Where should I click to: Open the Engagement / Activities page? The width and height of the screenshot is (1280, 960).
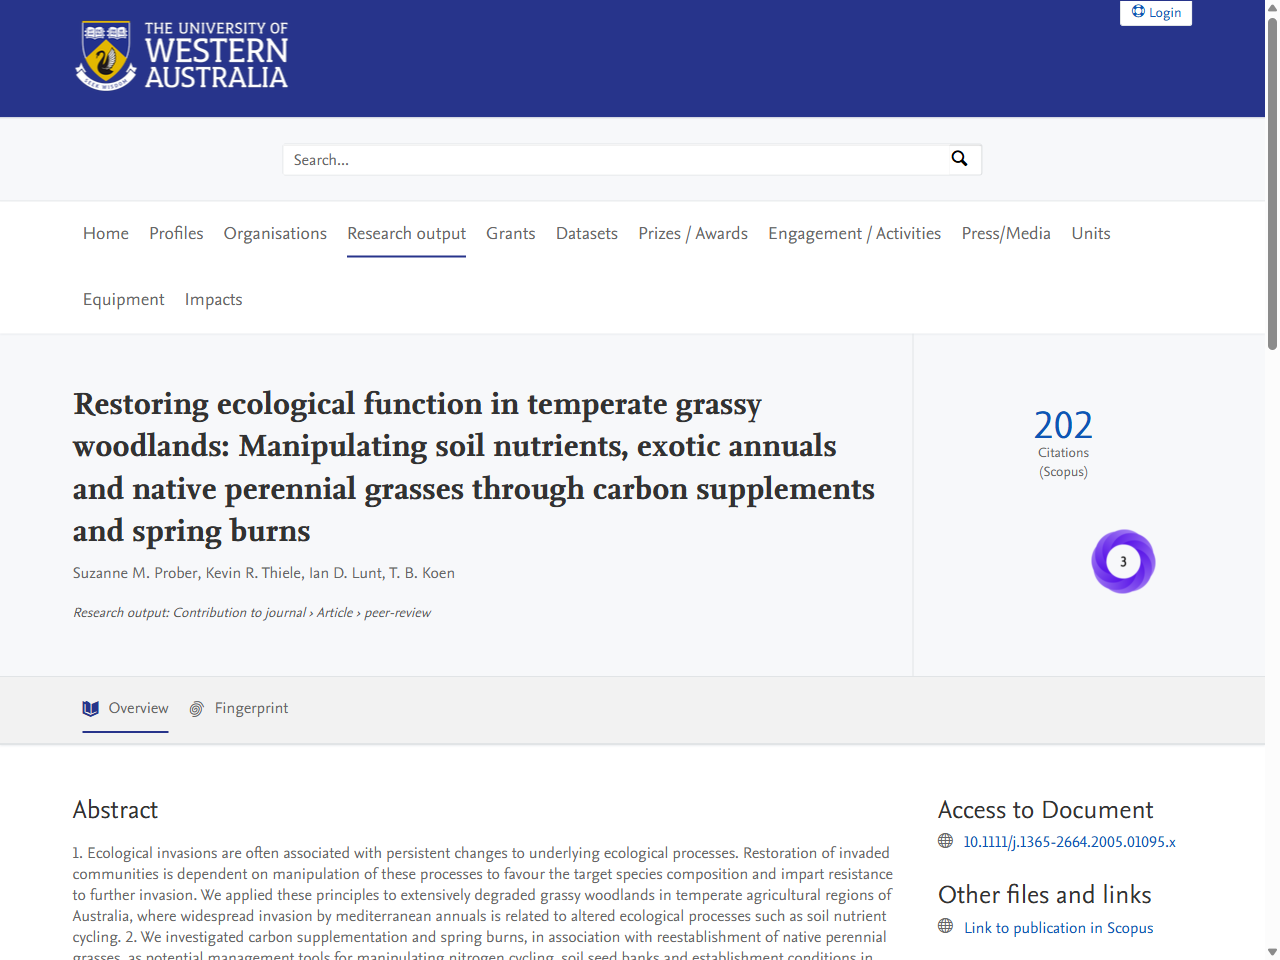coord(854,233)
